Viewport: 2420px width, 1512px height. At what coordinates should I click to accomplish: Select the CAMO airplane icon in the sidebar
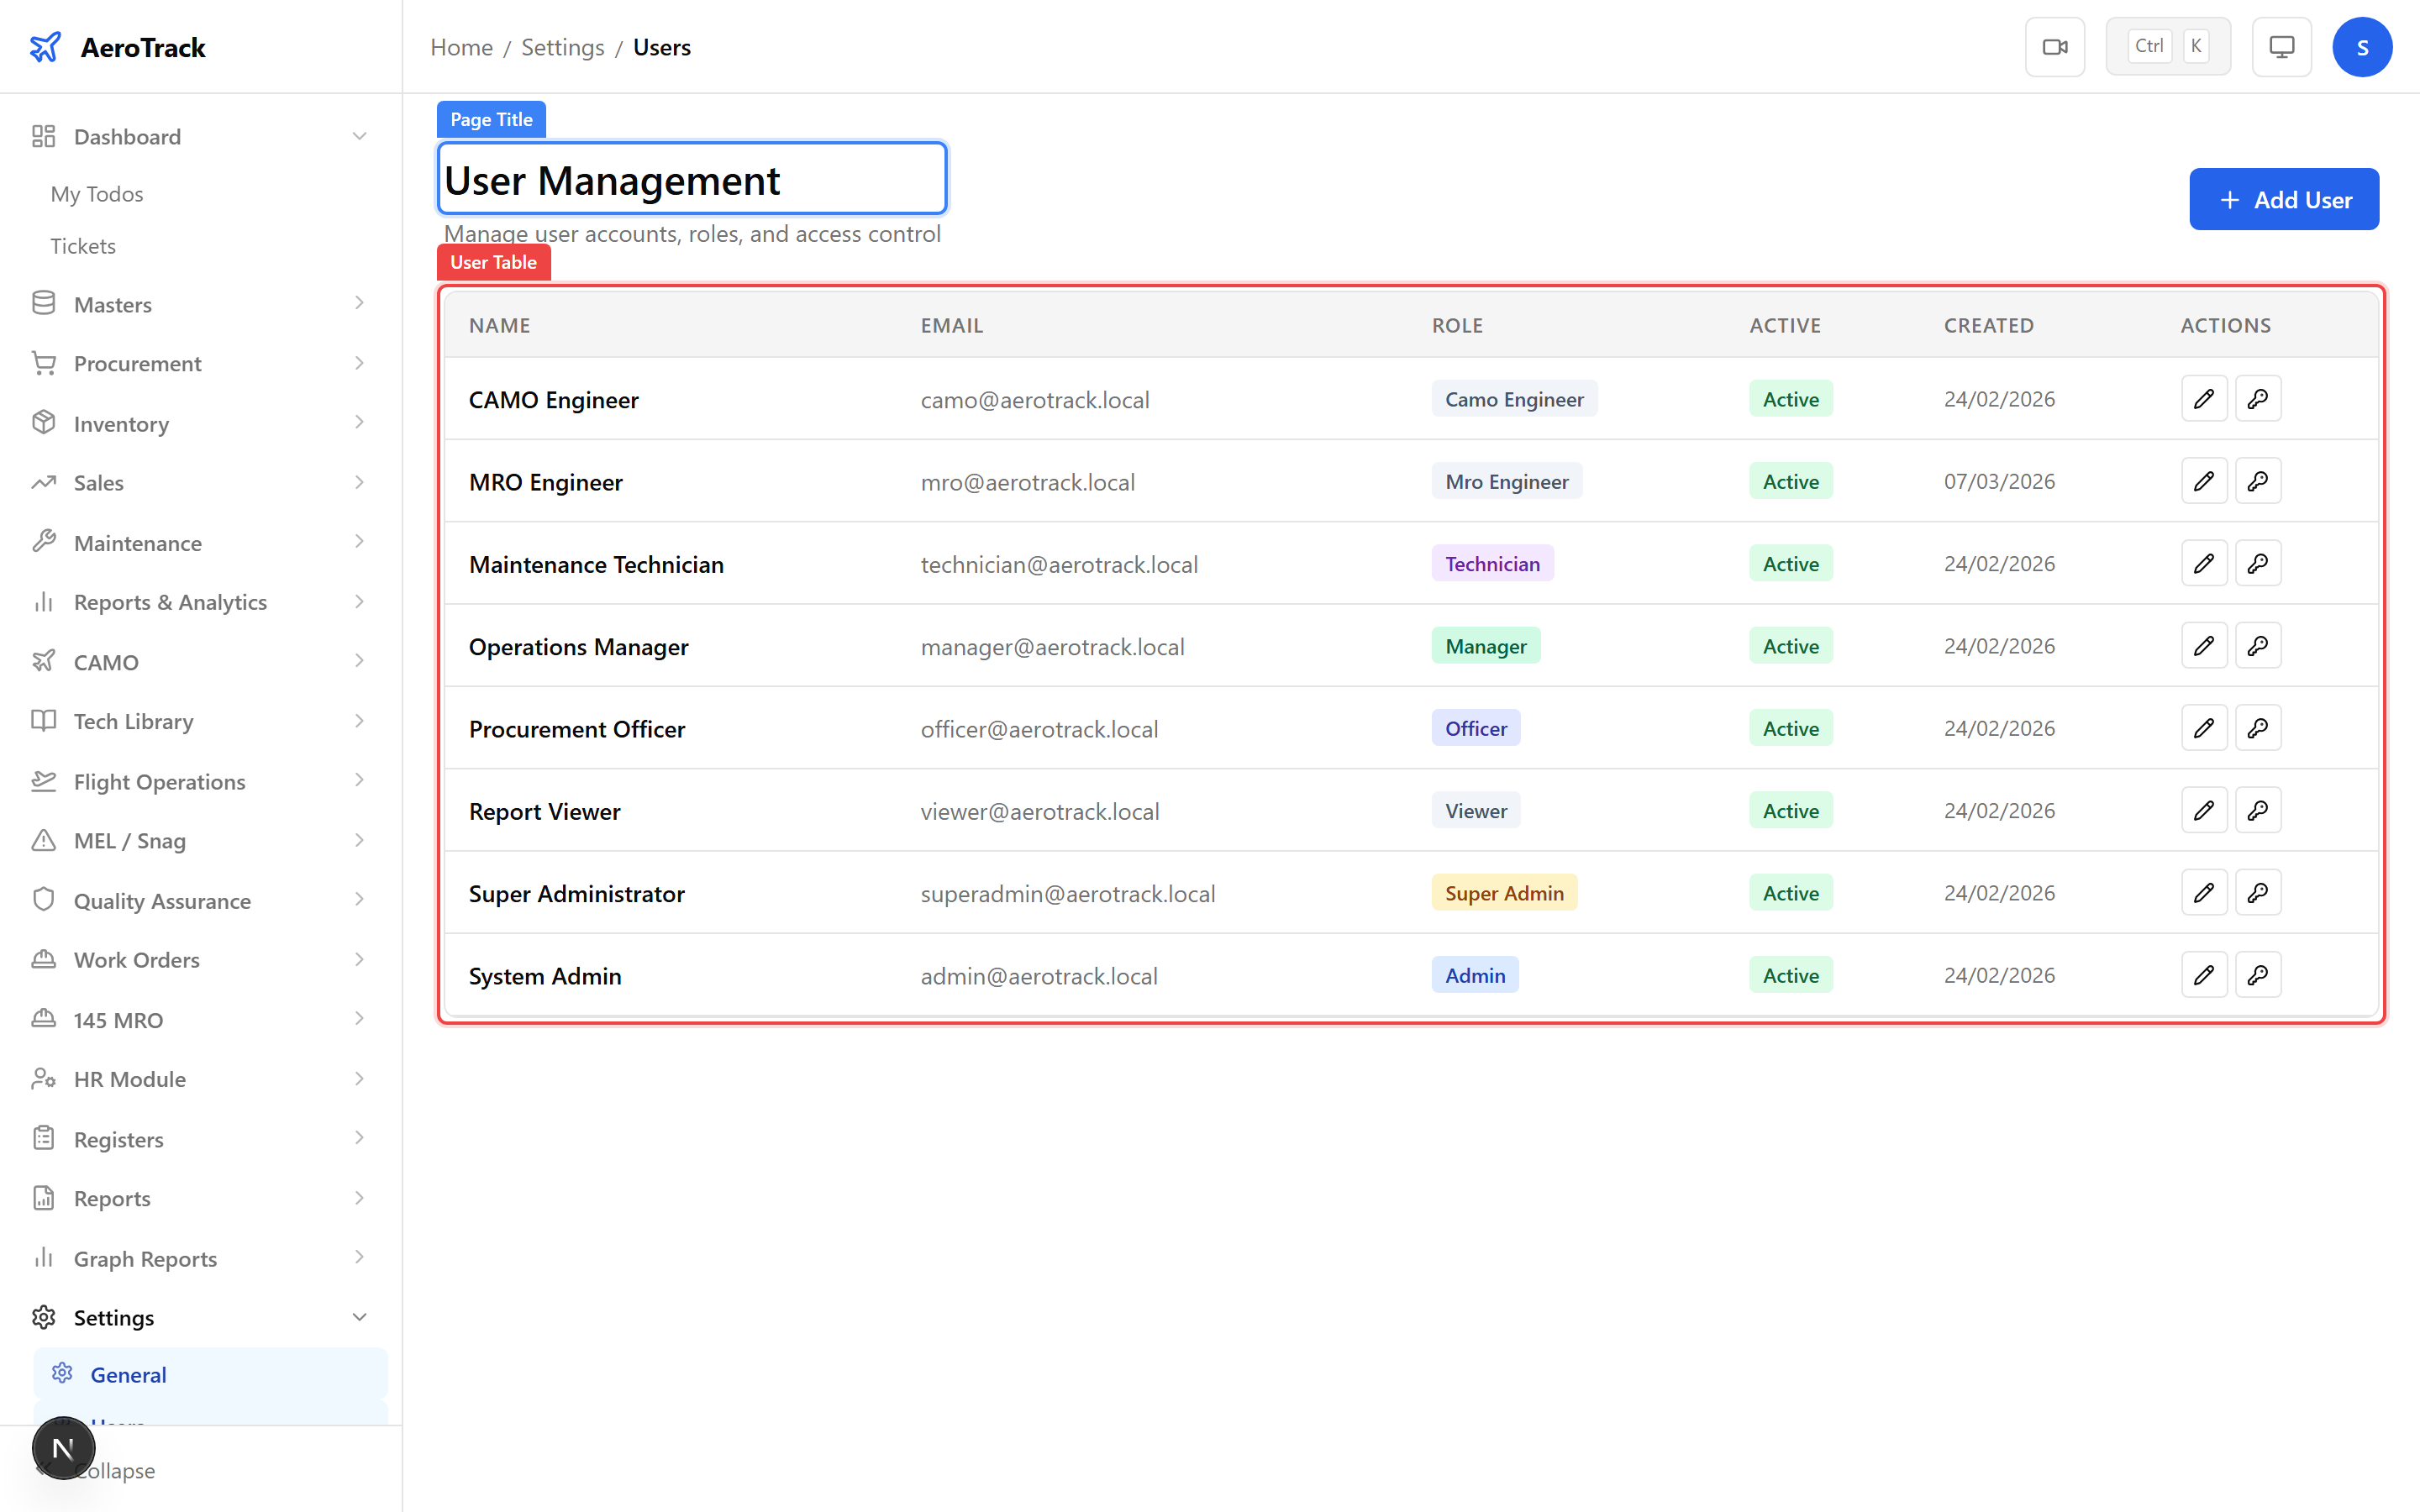pos(44,661)
